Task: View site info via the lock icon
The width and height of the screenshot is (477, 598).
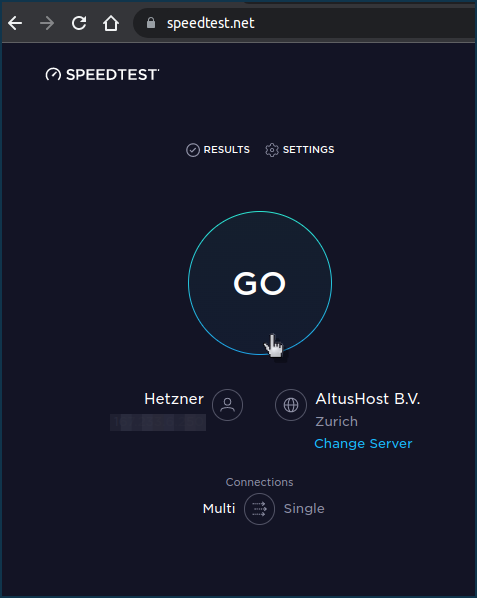Action: [x=151, y=23]
